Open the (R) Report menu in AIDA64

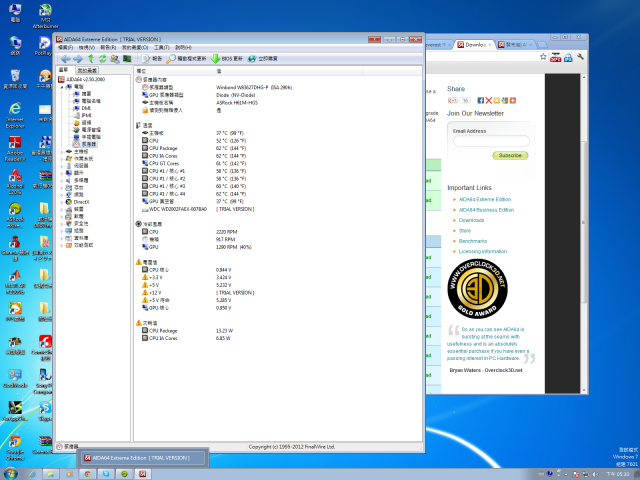(108, 48)
